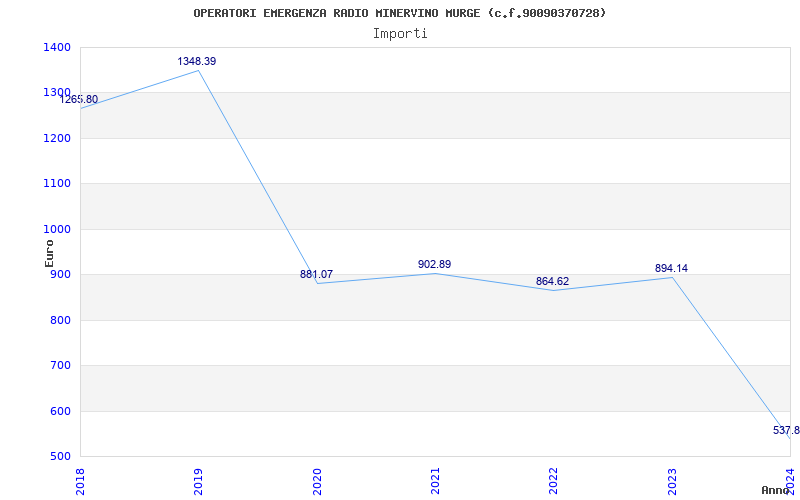Click the 2024 x-axis label
Image resolution: width=800 pixels, height=500 pixels.
(x=790, y=481)
